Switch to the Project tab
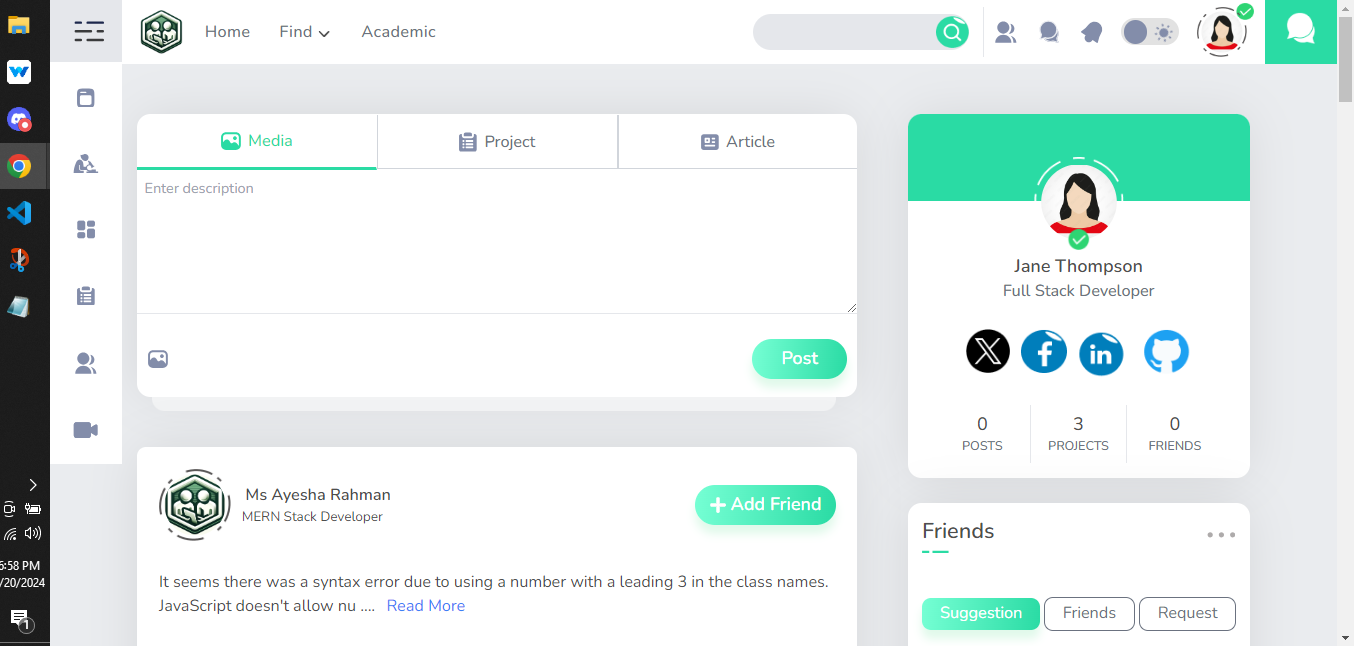1354x646 pixels. coord(497,142)
